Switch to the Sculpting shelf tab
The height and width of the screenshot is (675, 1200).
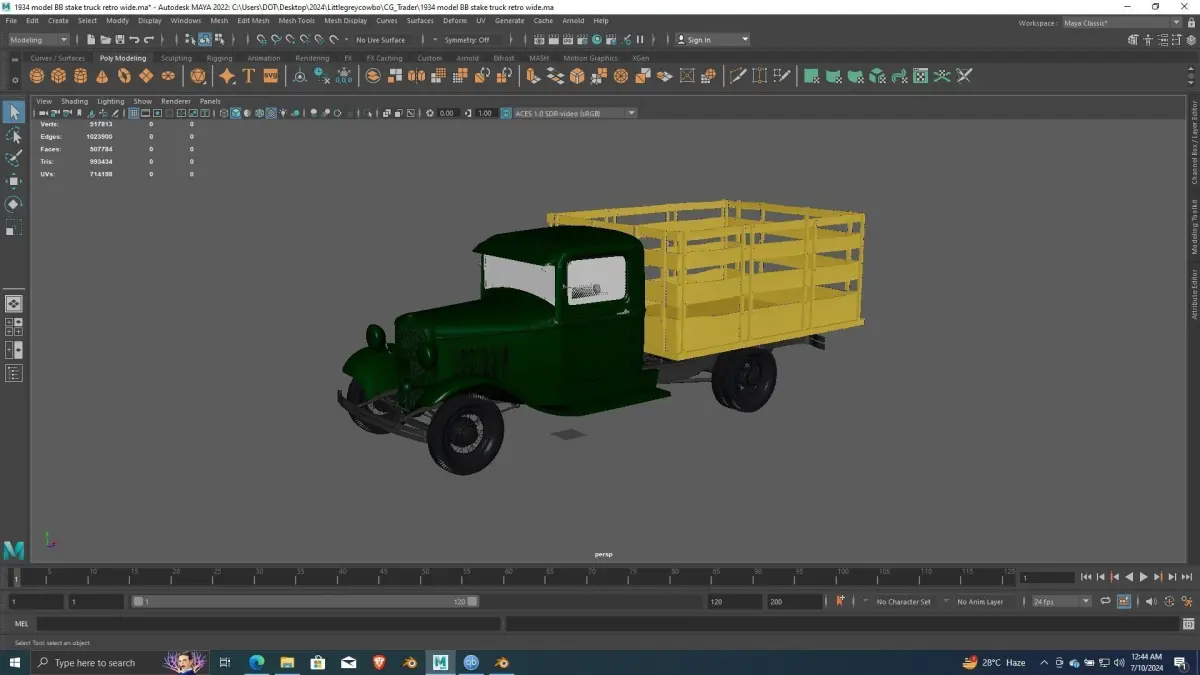pos(176,58)
